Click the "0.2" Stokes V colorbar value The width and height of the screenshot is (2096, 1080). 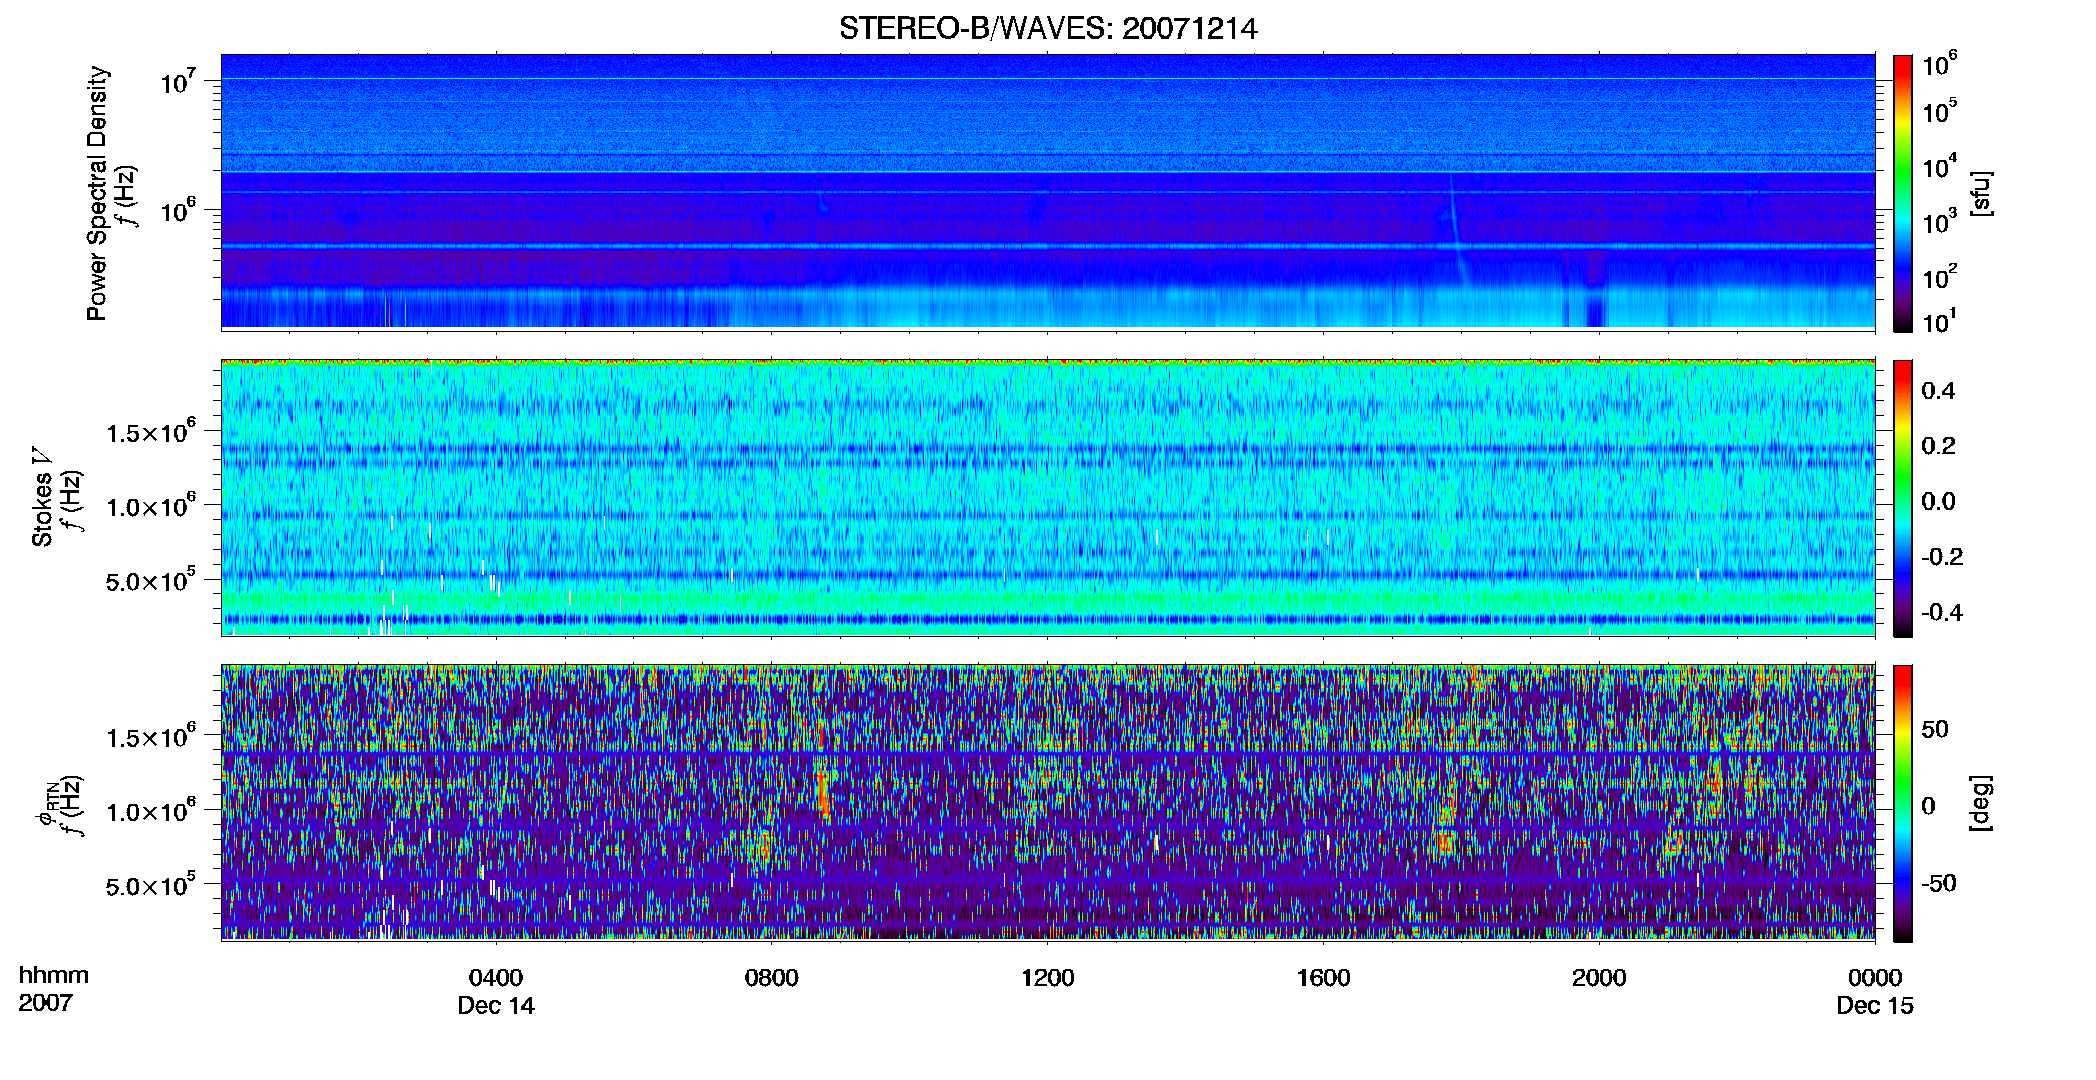coord(1938,446)
